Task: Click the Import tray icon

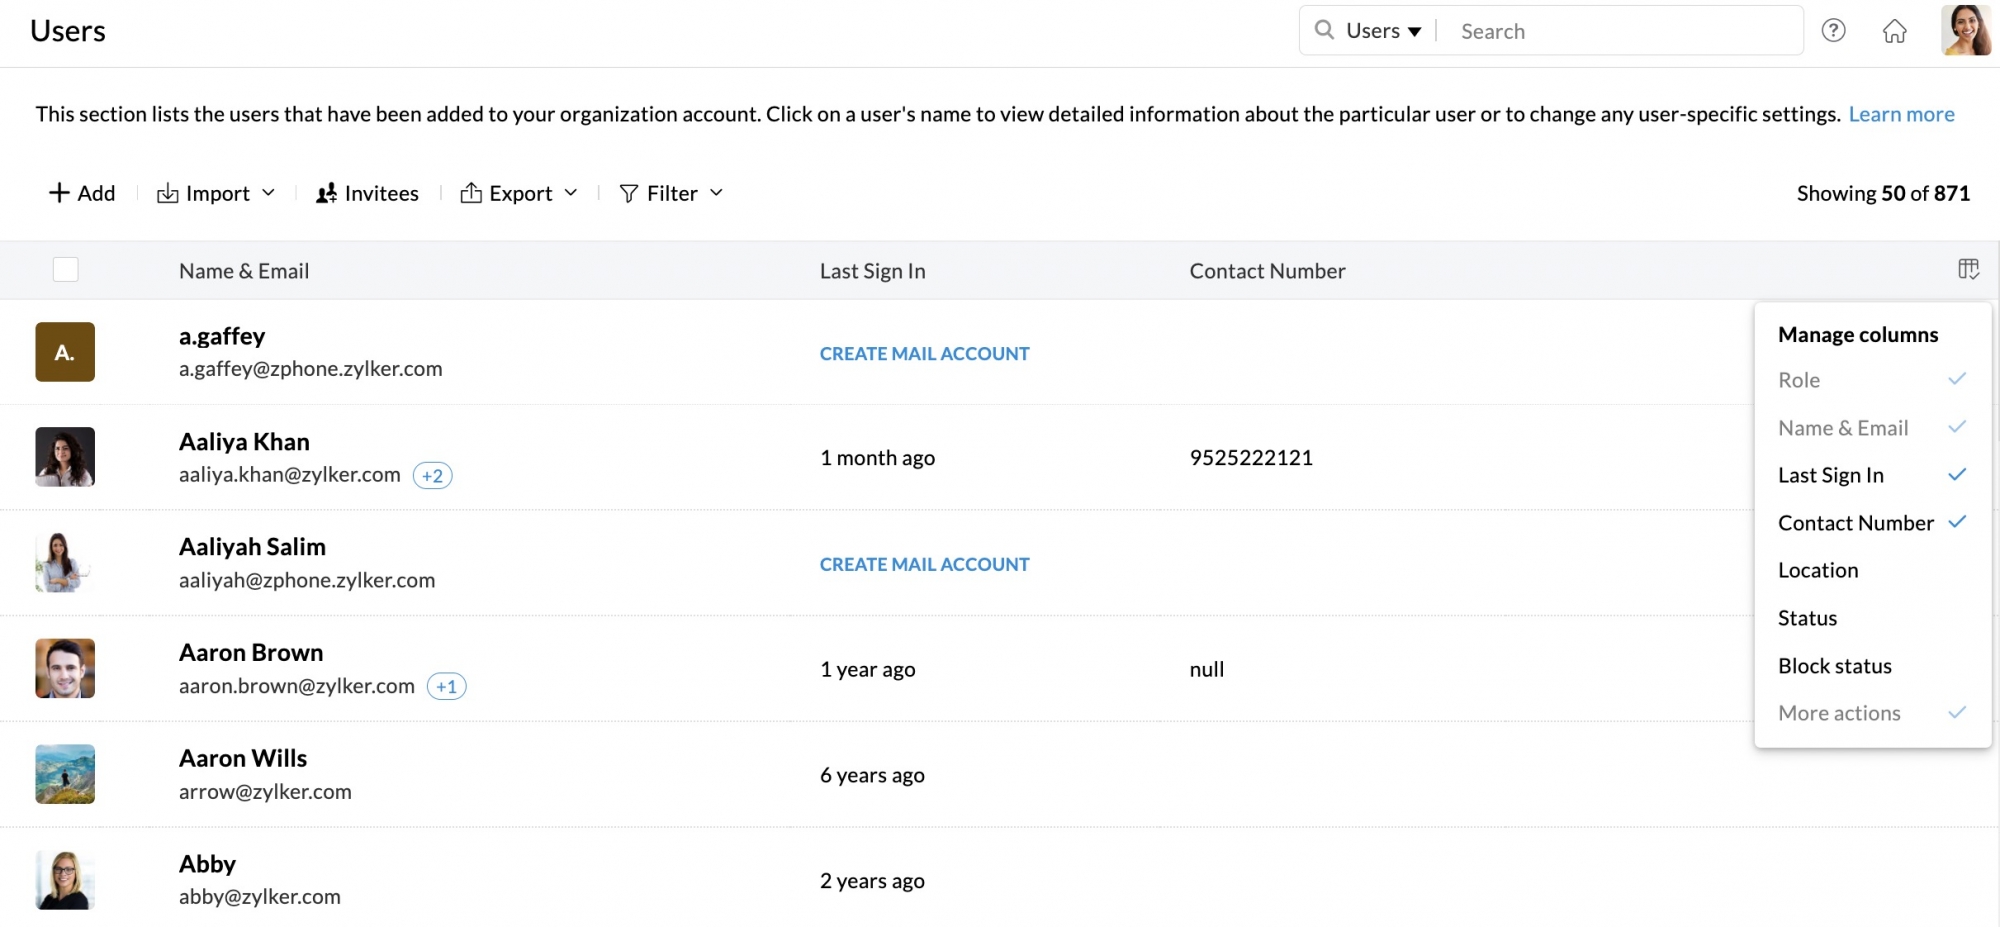Action: pos(167,193)
